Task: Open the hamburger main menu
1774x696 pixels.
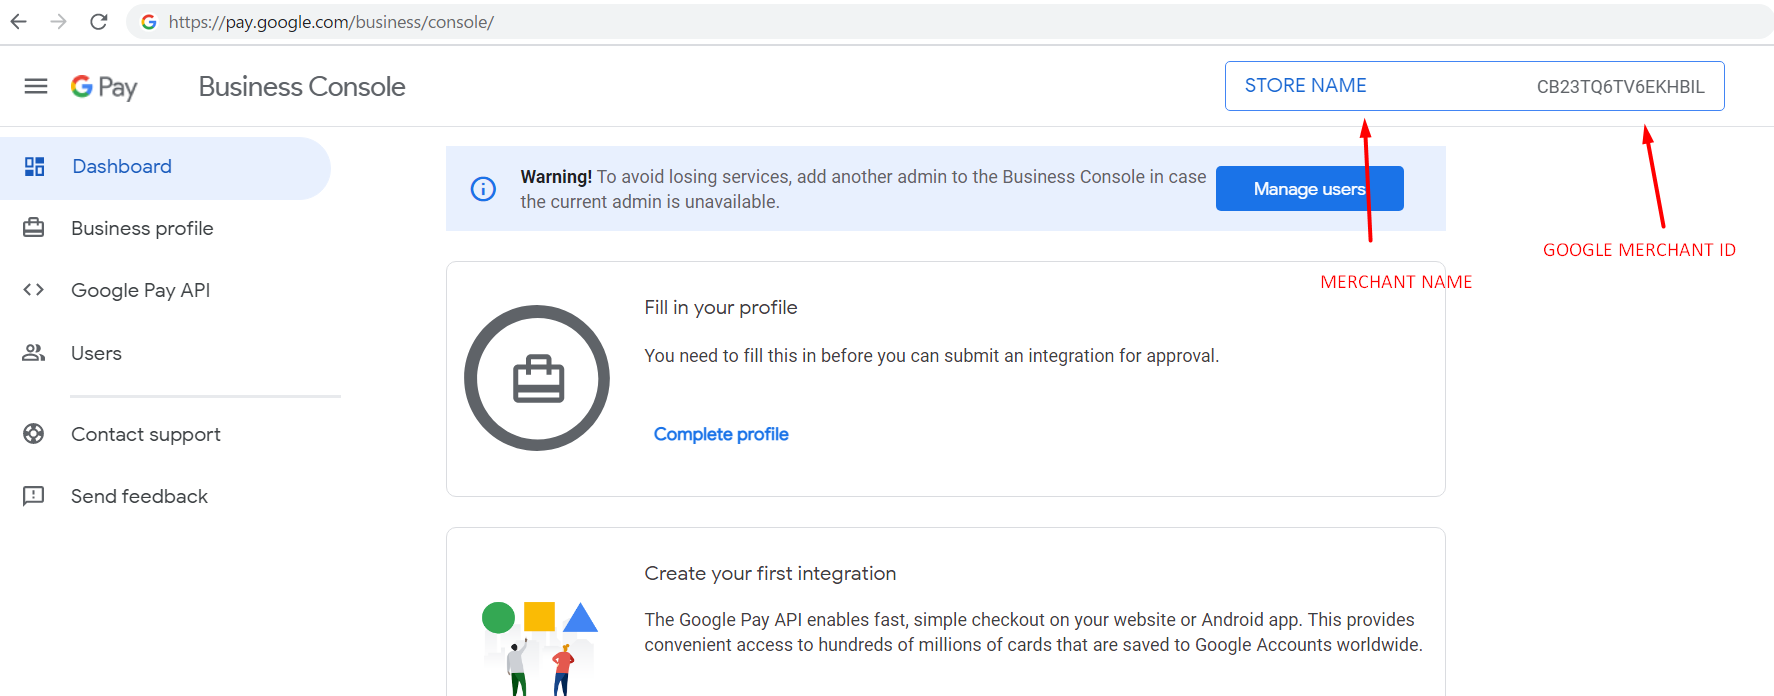Action: tap(36, 86)
